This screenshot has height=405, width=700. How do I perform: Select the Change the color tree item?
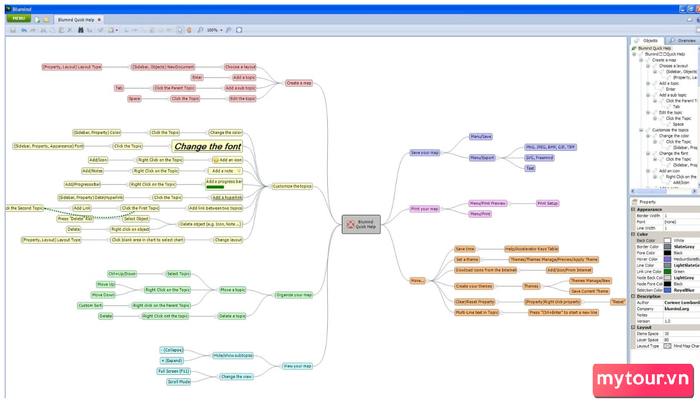pyautogui.click(x=674, y=136)
